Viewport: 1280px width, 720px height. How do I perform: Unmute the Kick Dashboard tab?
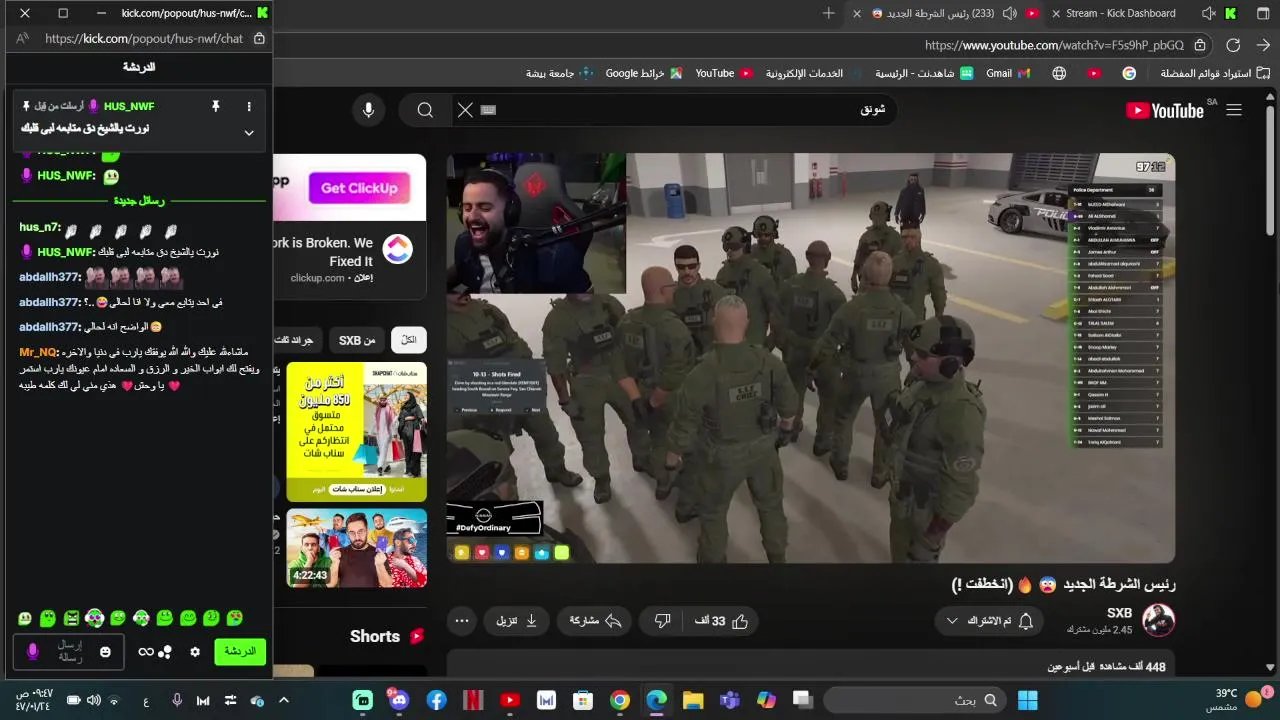1208,13
